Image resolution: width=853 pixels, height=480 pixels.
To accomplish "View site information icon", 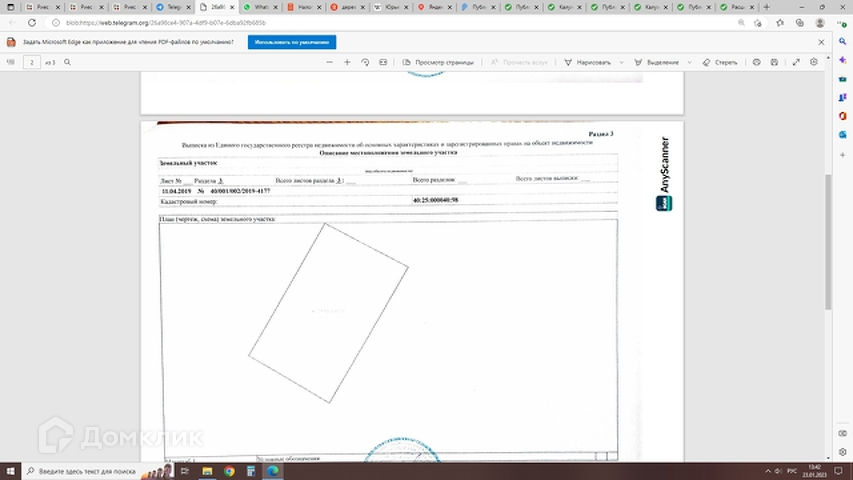I will (x=56, y=23).
